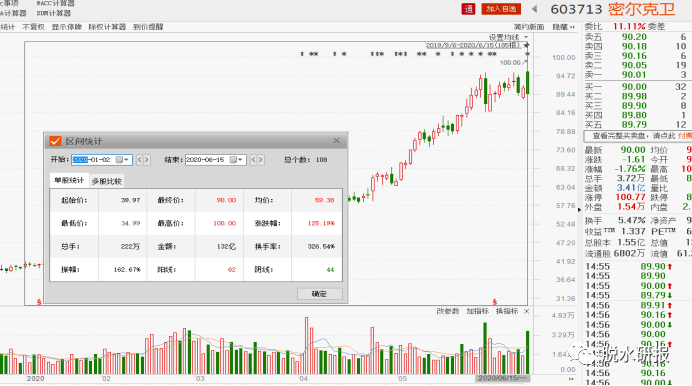Open 到价提醒 price alert
692x386 pixels.
[148, 27]
